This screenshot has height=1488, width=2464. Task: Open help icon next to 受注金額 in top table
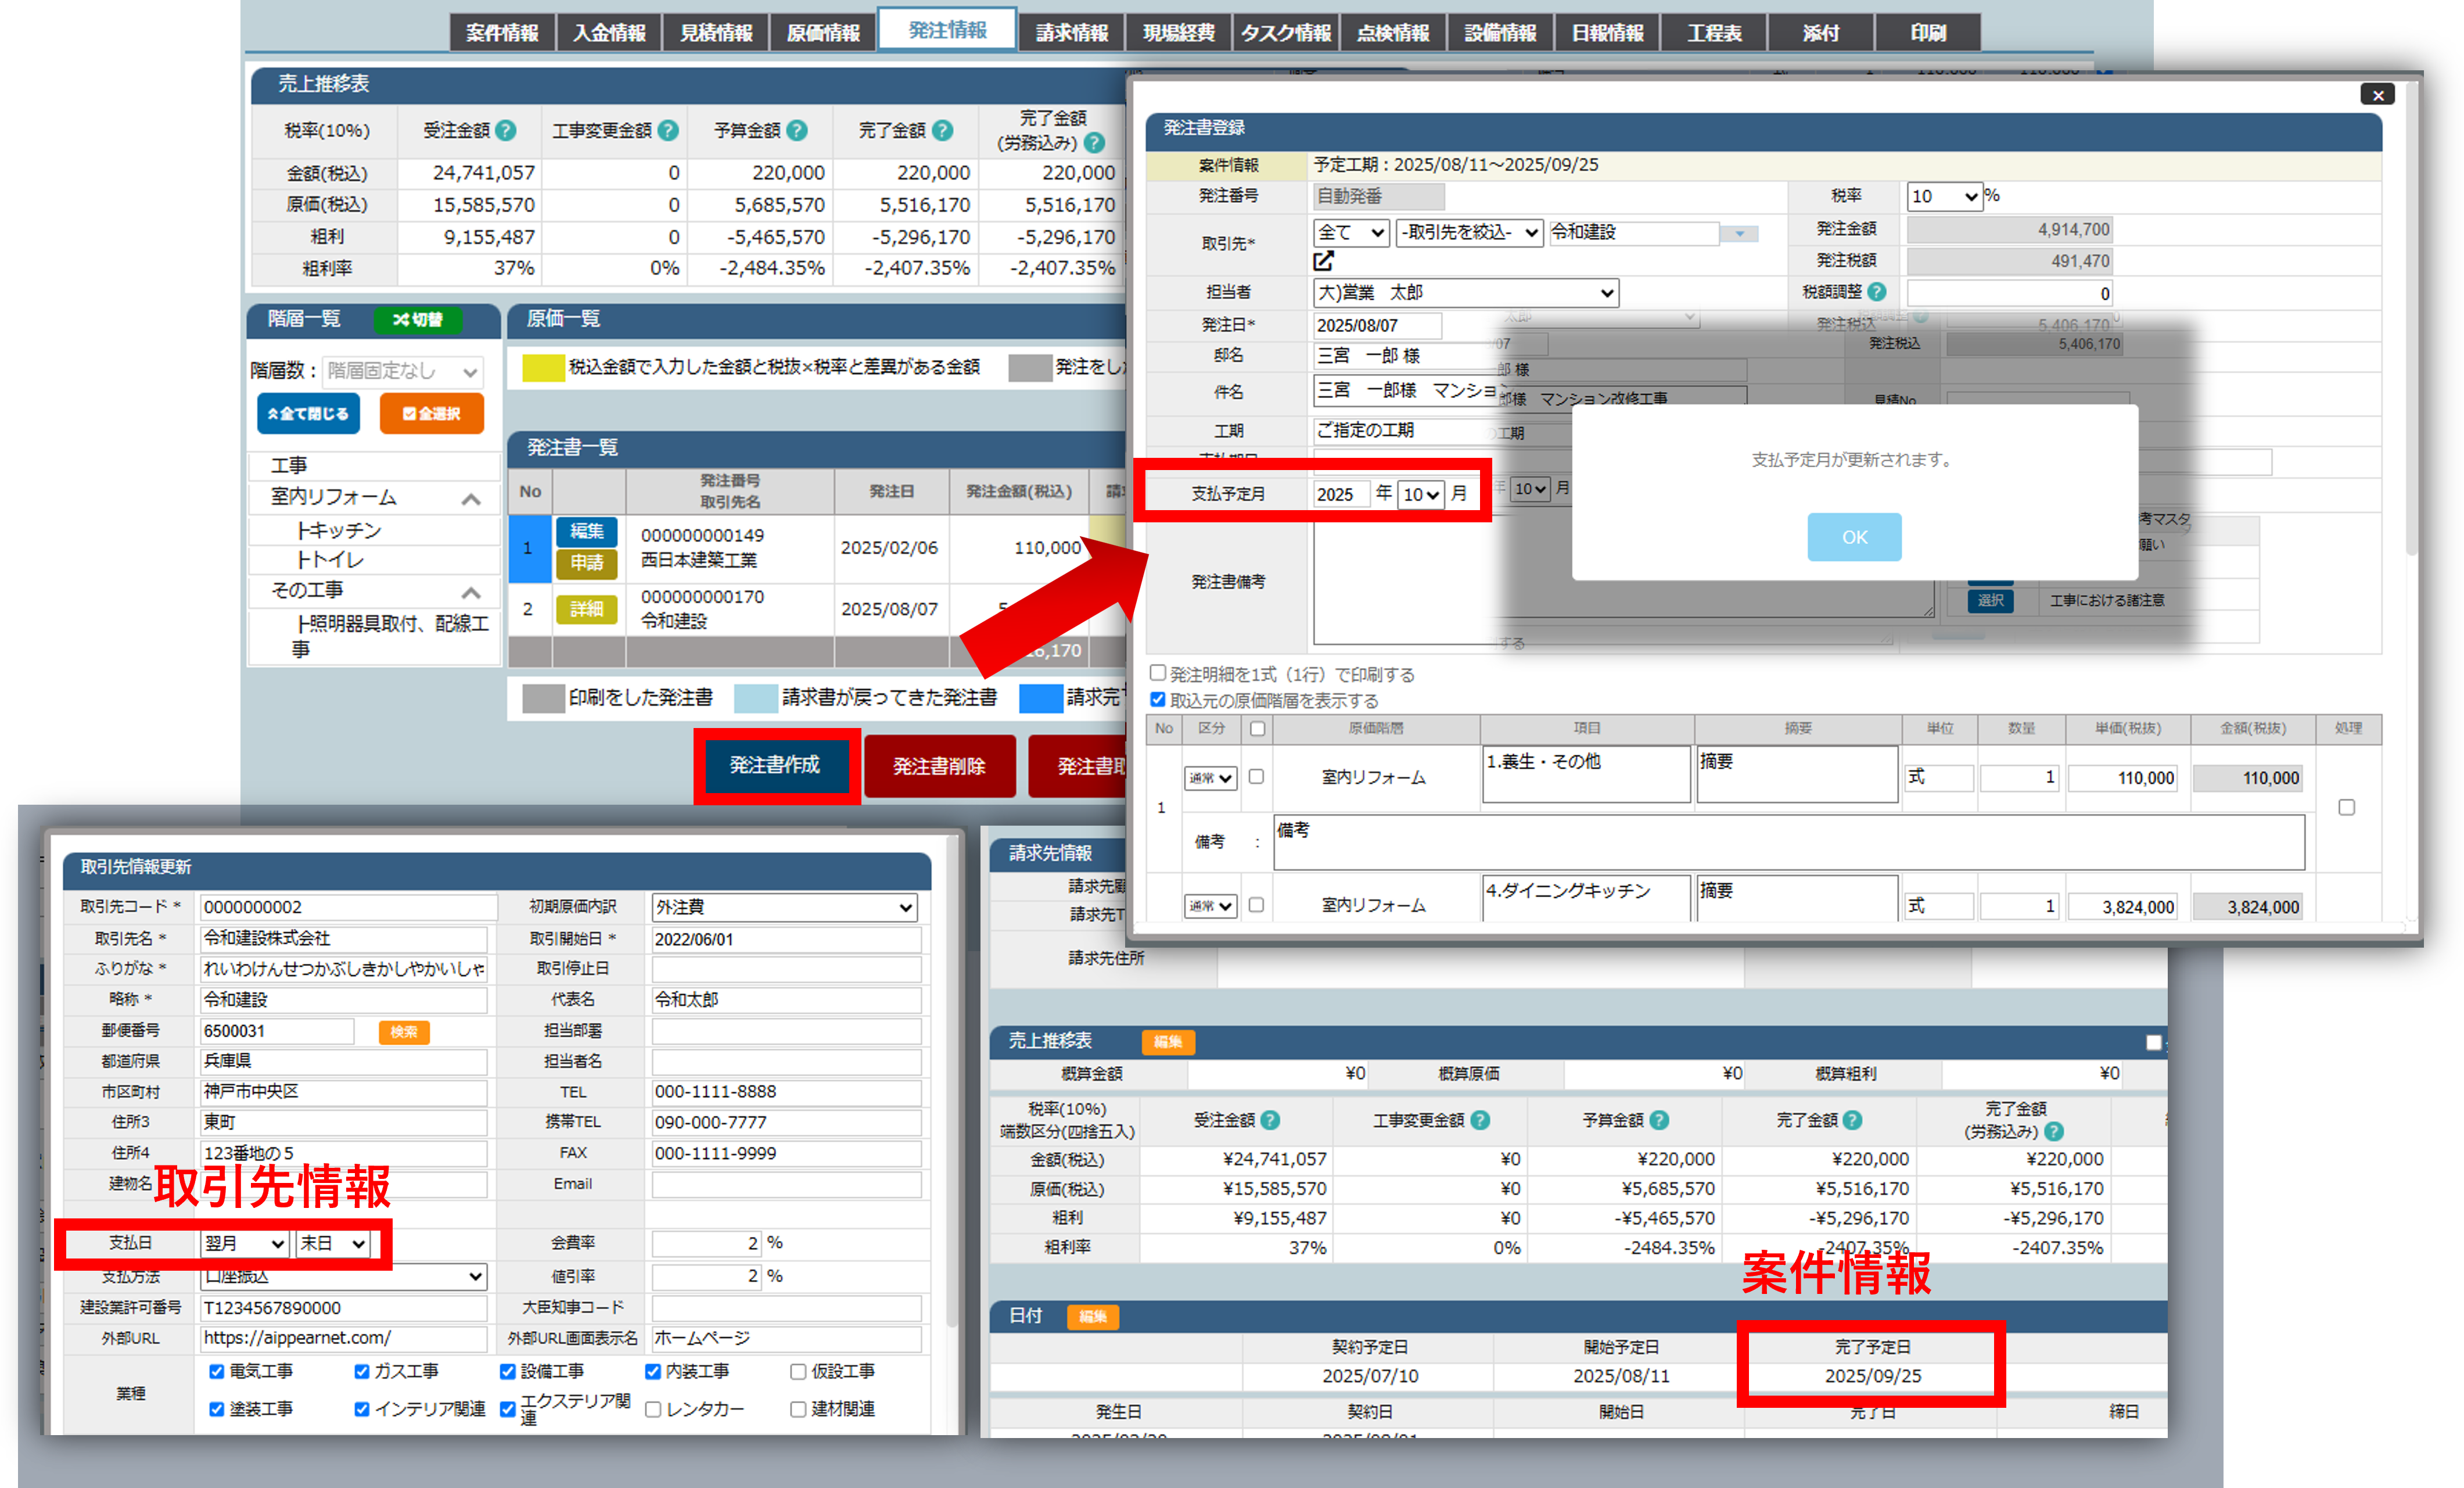[506, 131]
